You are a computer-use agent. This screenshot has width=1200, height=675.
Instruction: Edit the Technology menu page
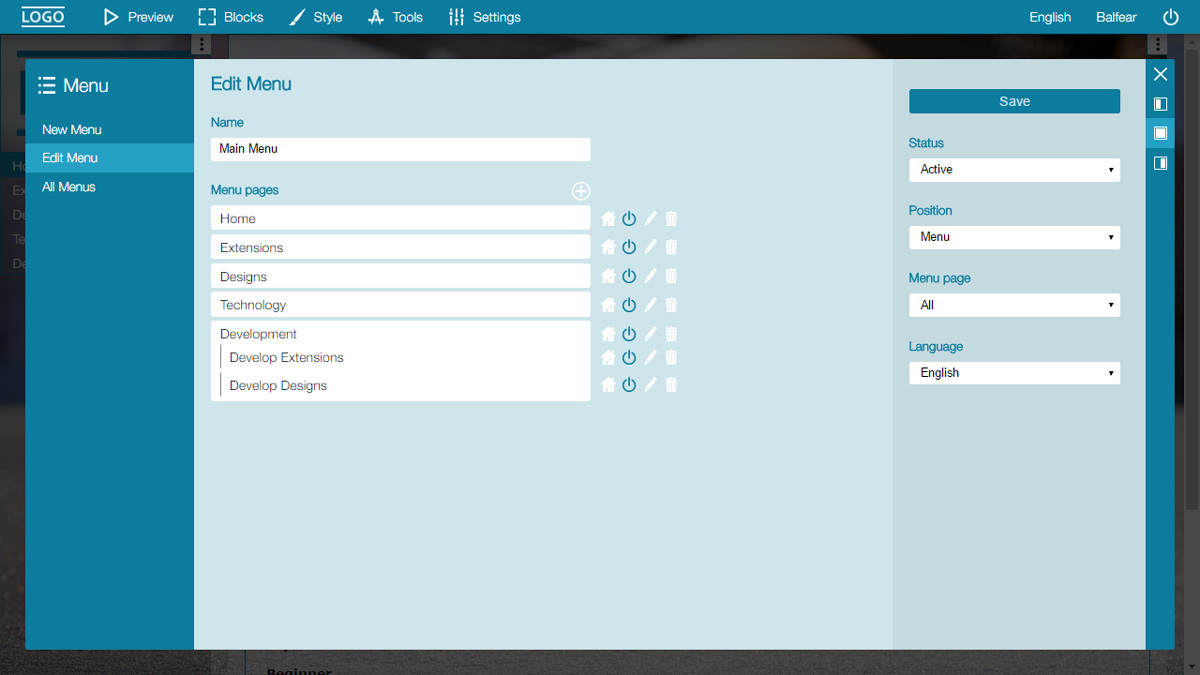tap(651, 305)
